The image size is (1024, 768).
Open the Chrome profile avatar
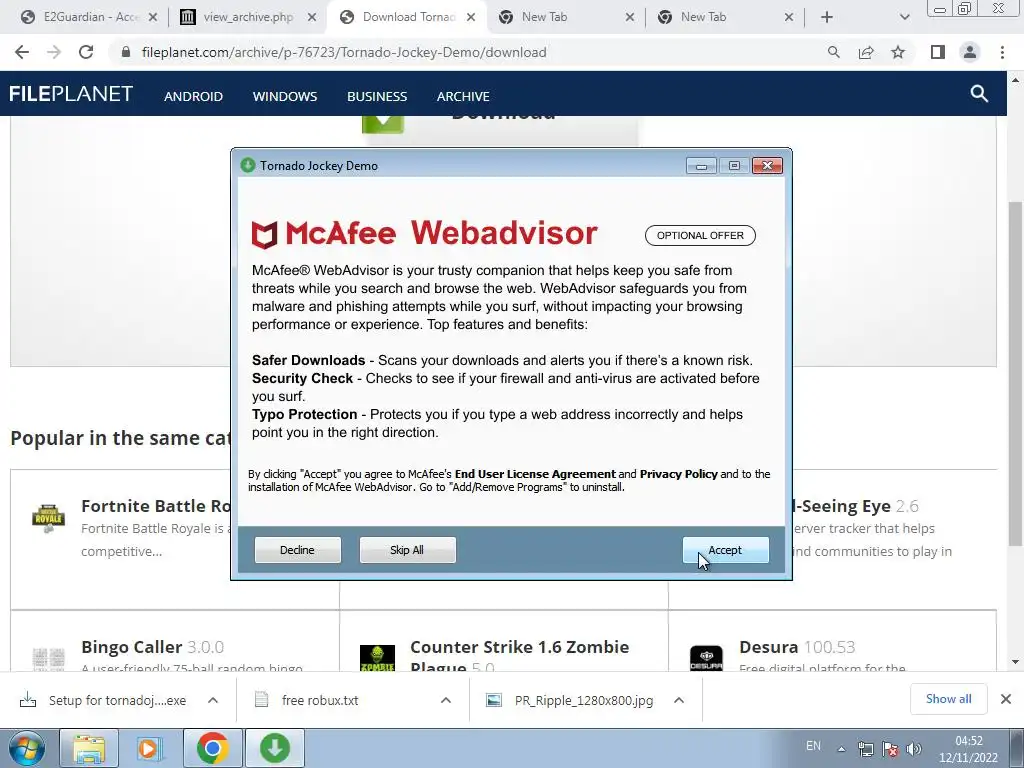(970, 52)
